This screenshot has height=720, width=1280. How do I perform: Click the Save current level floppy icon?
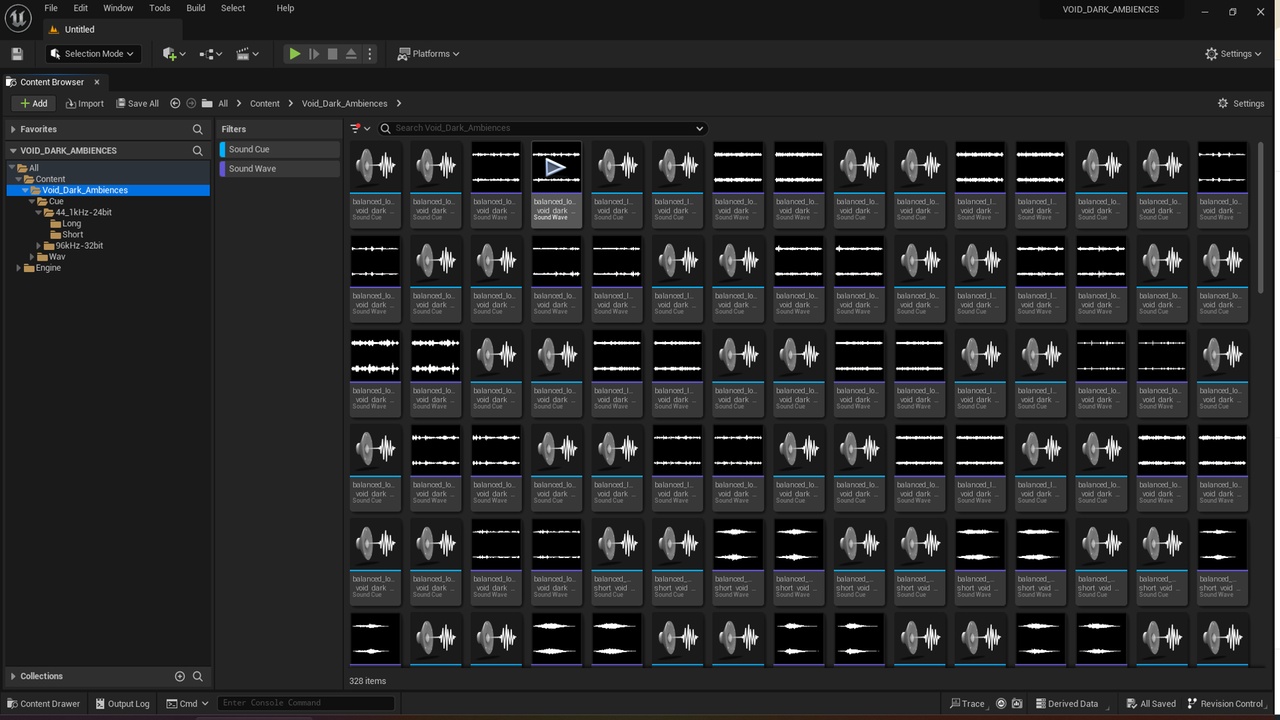(16, 54)
